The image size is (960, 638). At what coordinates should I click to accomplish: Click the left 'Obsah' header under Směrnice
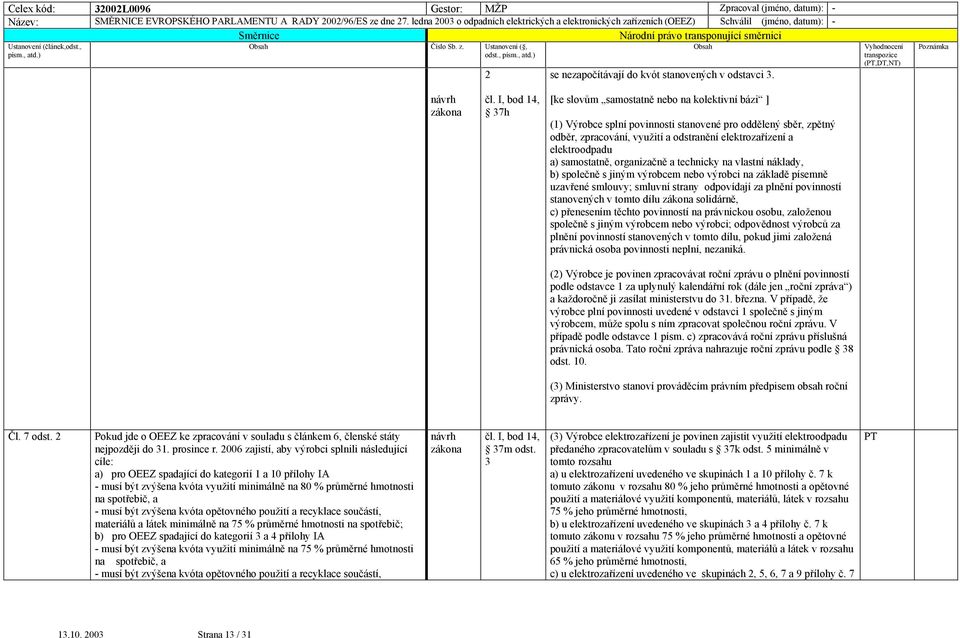pos(258,47)
